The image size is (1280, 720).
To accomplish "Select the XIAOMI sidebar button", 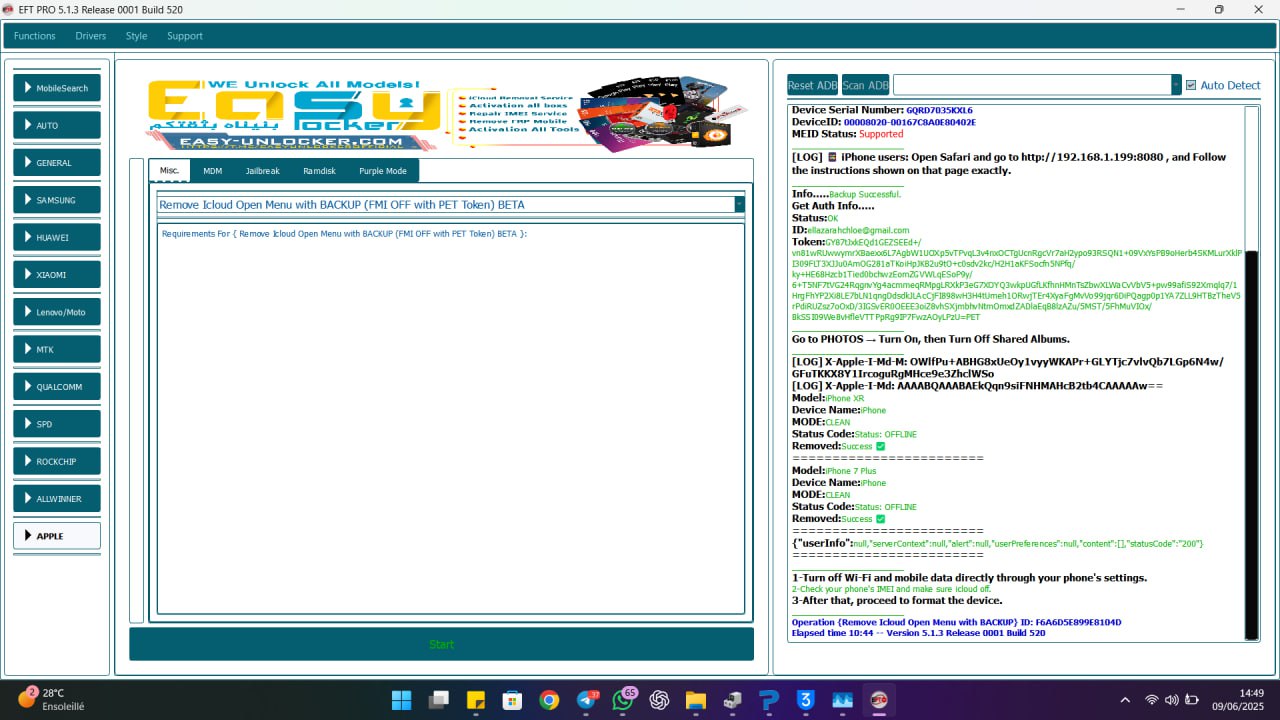I will 57,274.
